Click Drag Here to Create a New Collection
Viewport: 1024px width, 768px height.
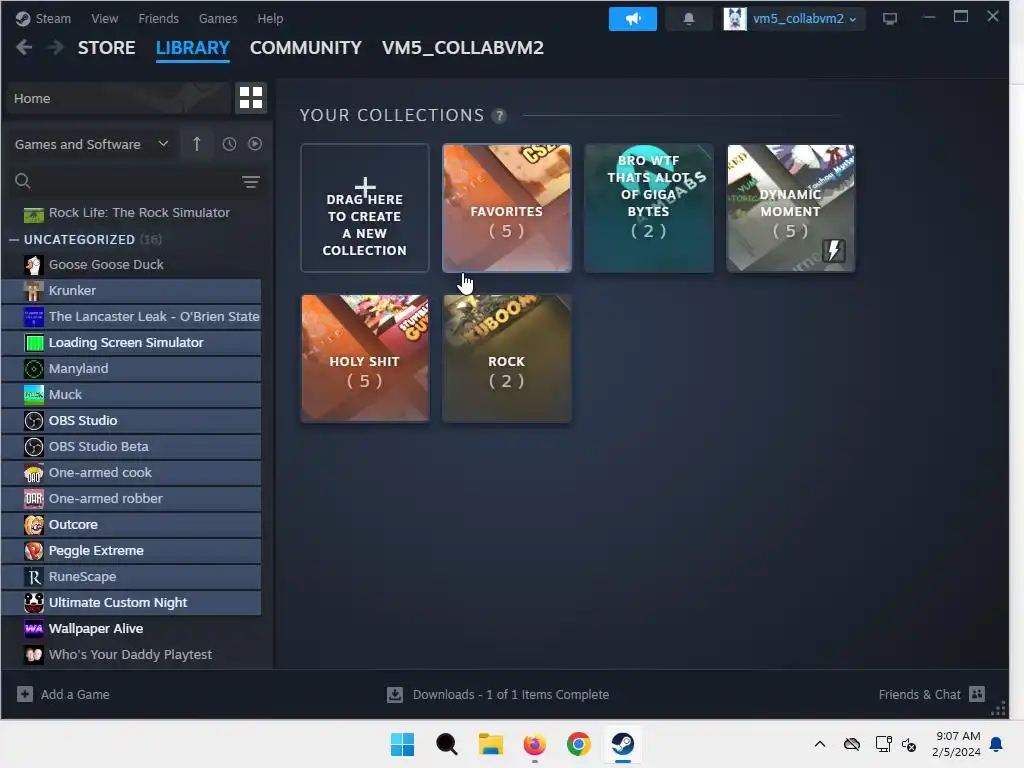[364, 208]
